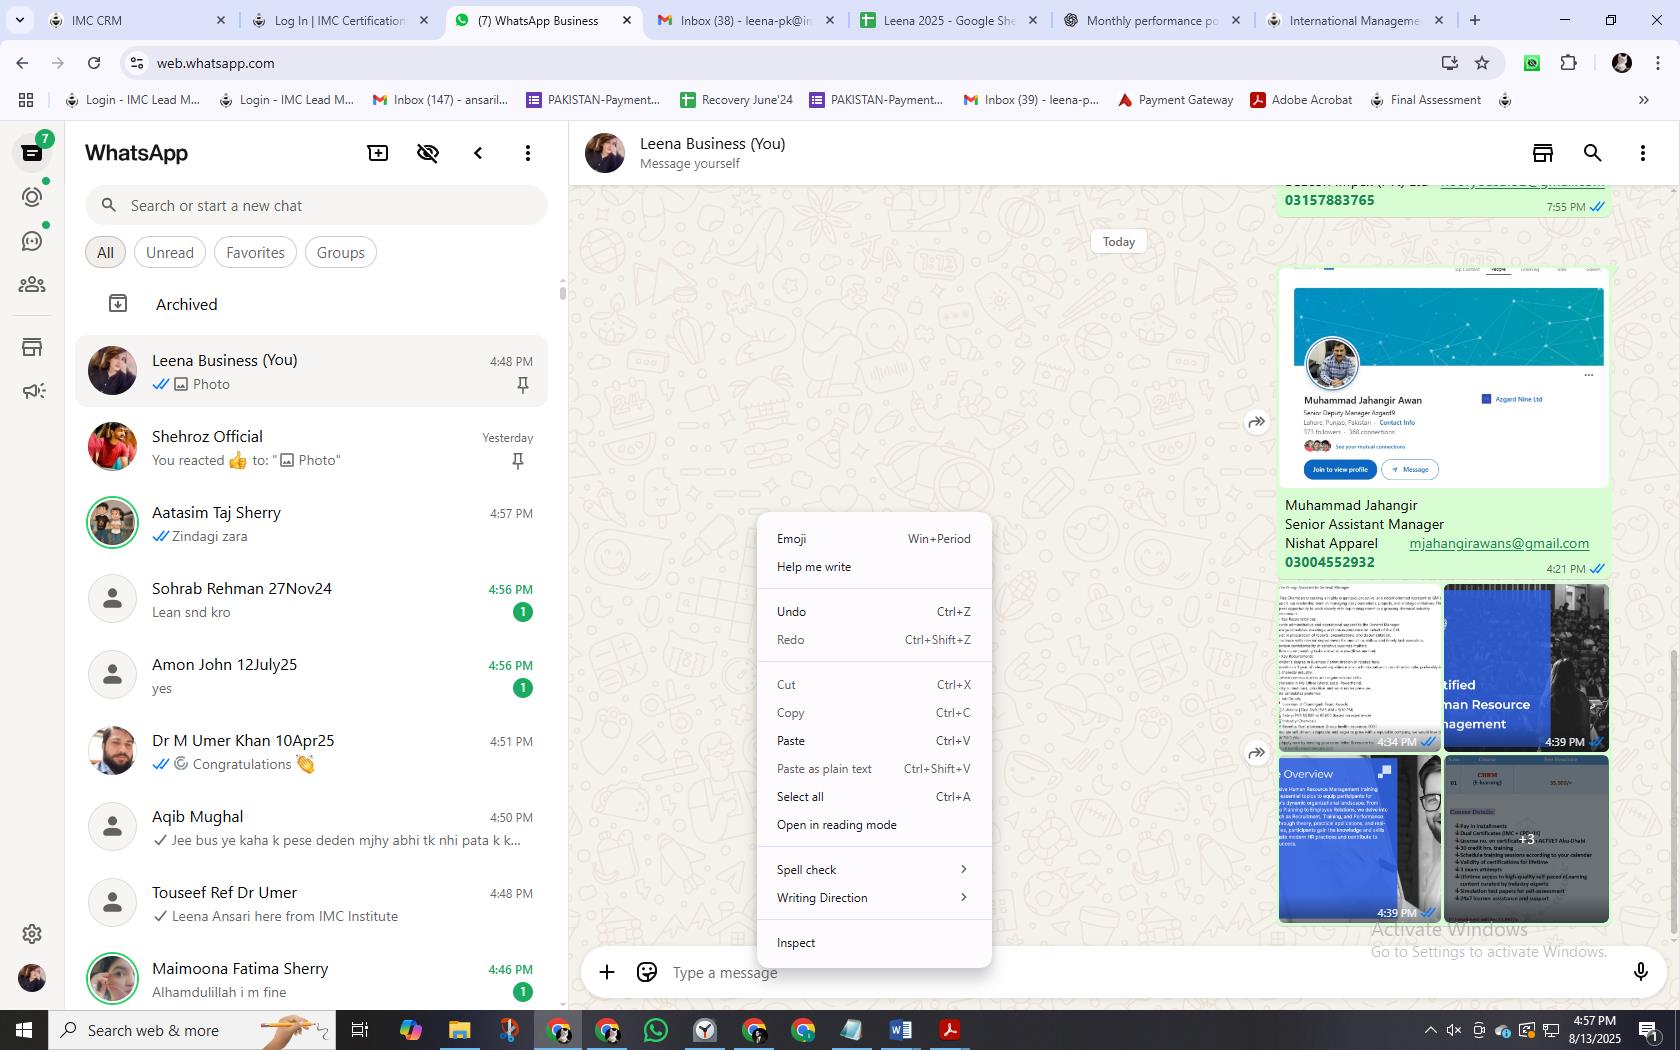Open the Amon John 12July25 chat
Viewport: 1680px width, 1050px height.
312,675
